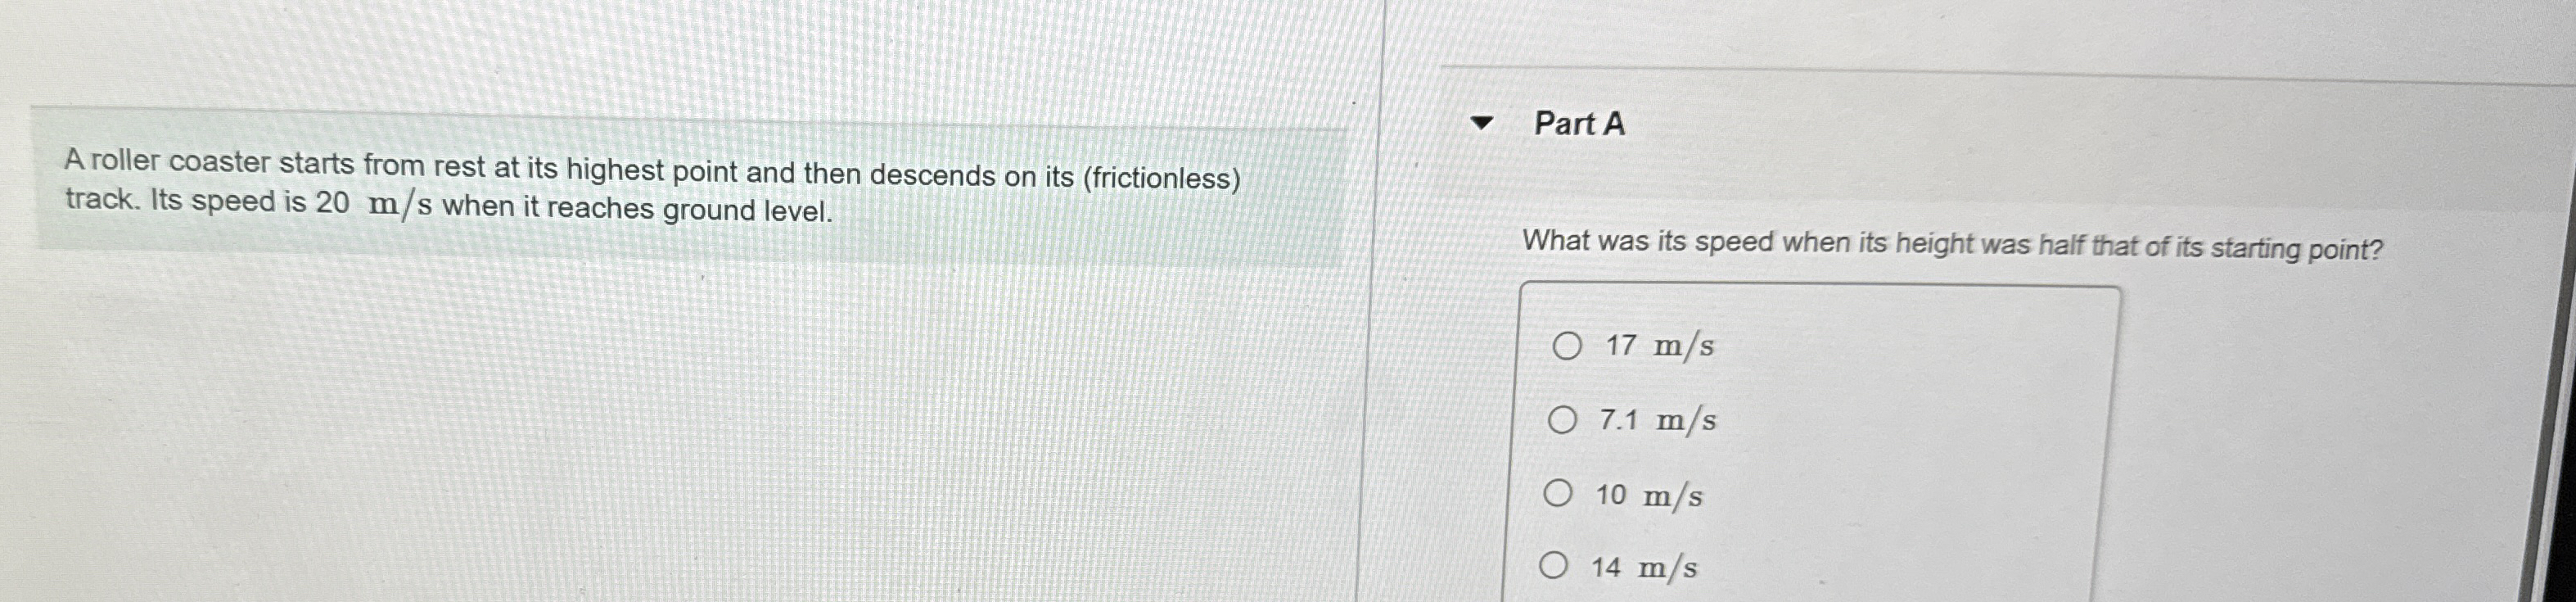
Task: Click the "10 m/s" answer label text
Action: [1648, 495]
